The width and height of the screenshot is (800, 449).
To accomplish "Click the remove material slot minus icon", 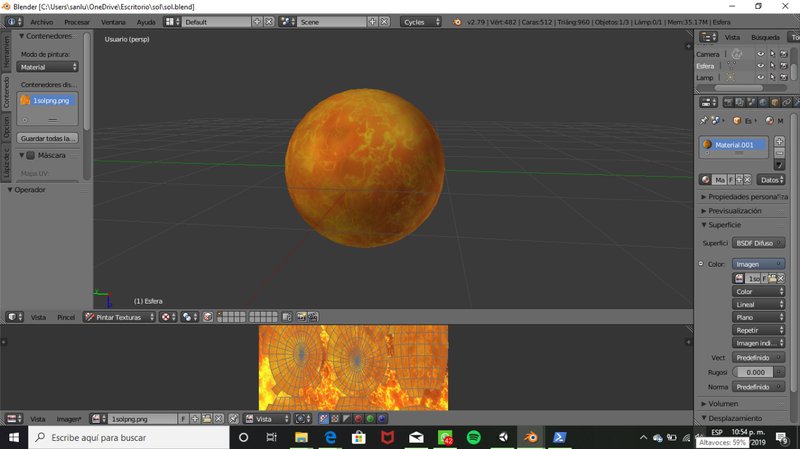I will pyautogui.click(x=779, y=153).
